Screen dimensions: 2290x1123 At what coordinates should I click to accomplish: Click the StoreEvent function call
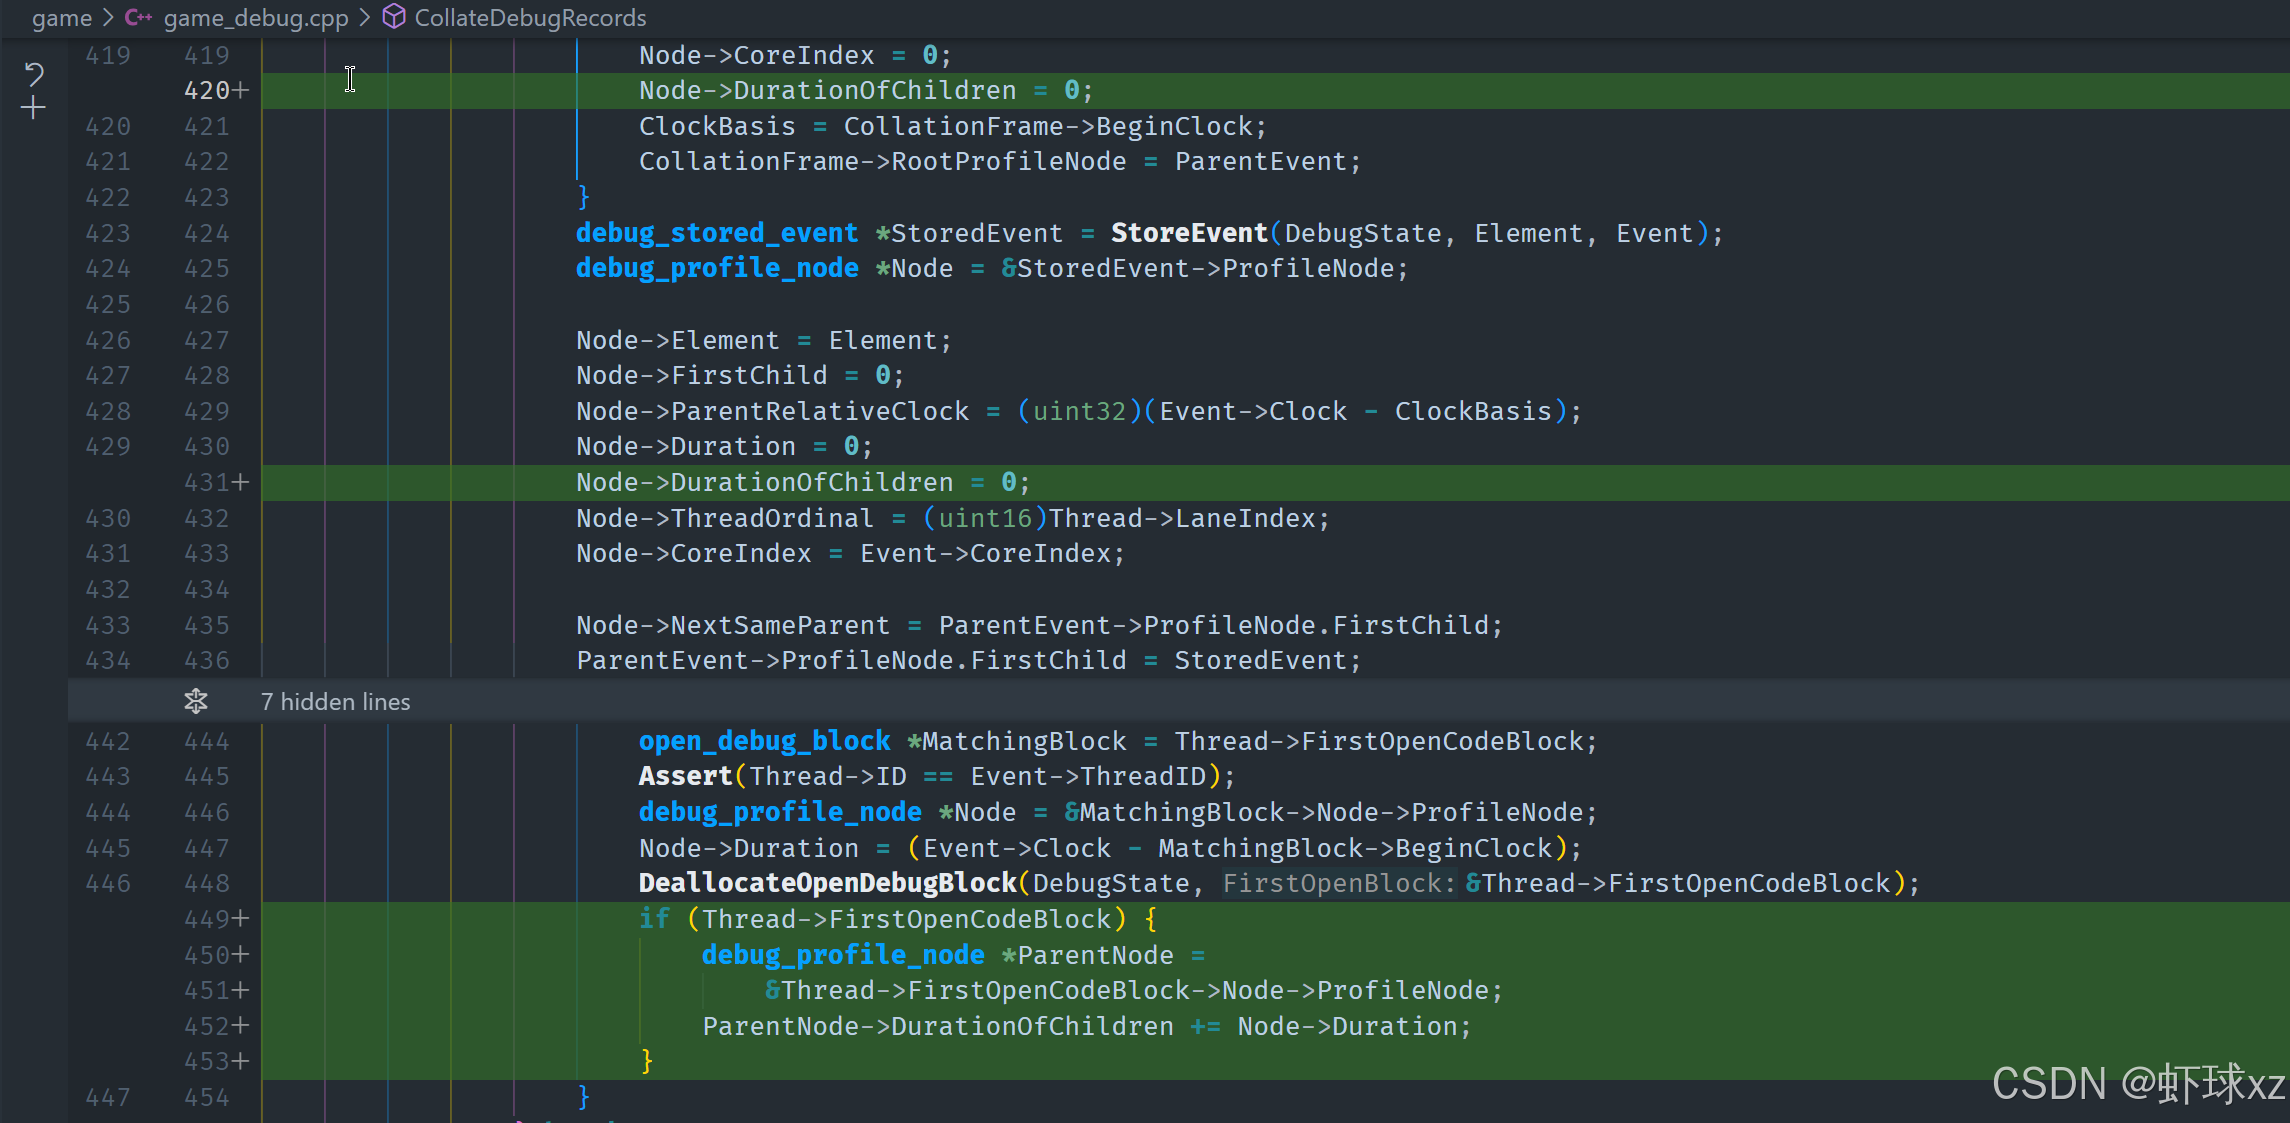1188,233
